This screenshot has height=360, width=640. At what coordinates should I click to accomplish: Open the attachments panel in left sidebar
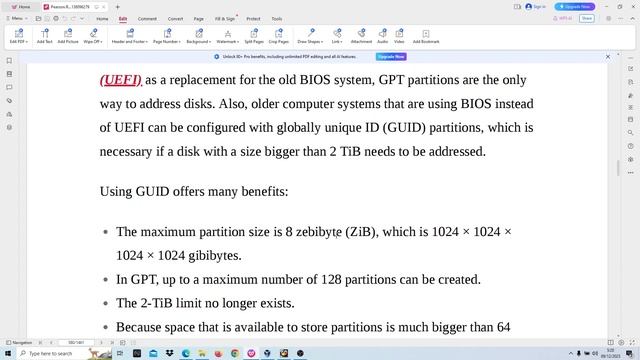click(x=9, y=100)
